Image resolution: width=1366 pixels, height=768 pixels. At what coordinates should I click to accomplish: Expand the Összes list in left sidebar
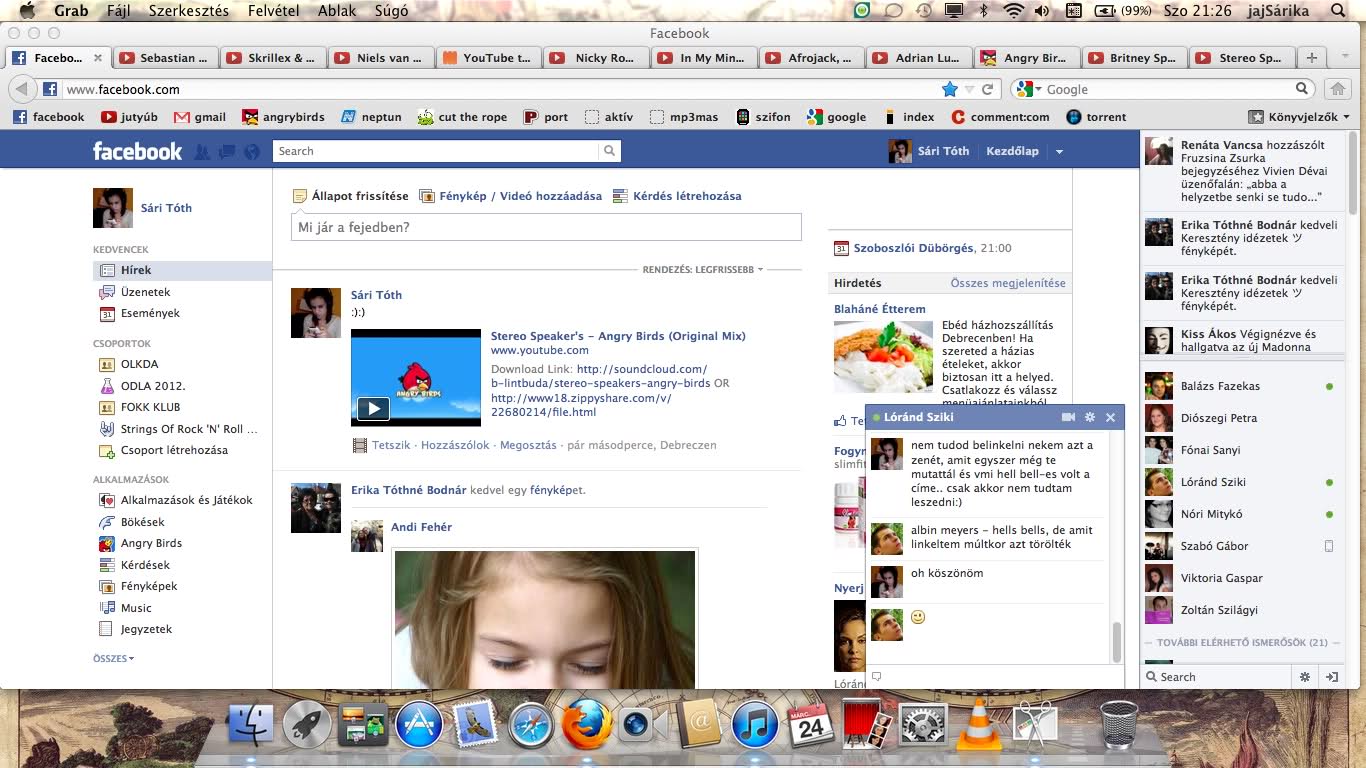coord(113,658)
